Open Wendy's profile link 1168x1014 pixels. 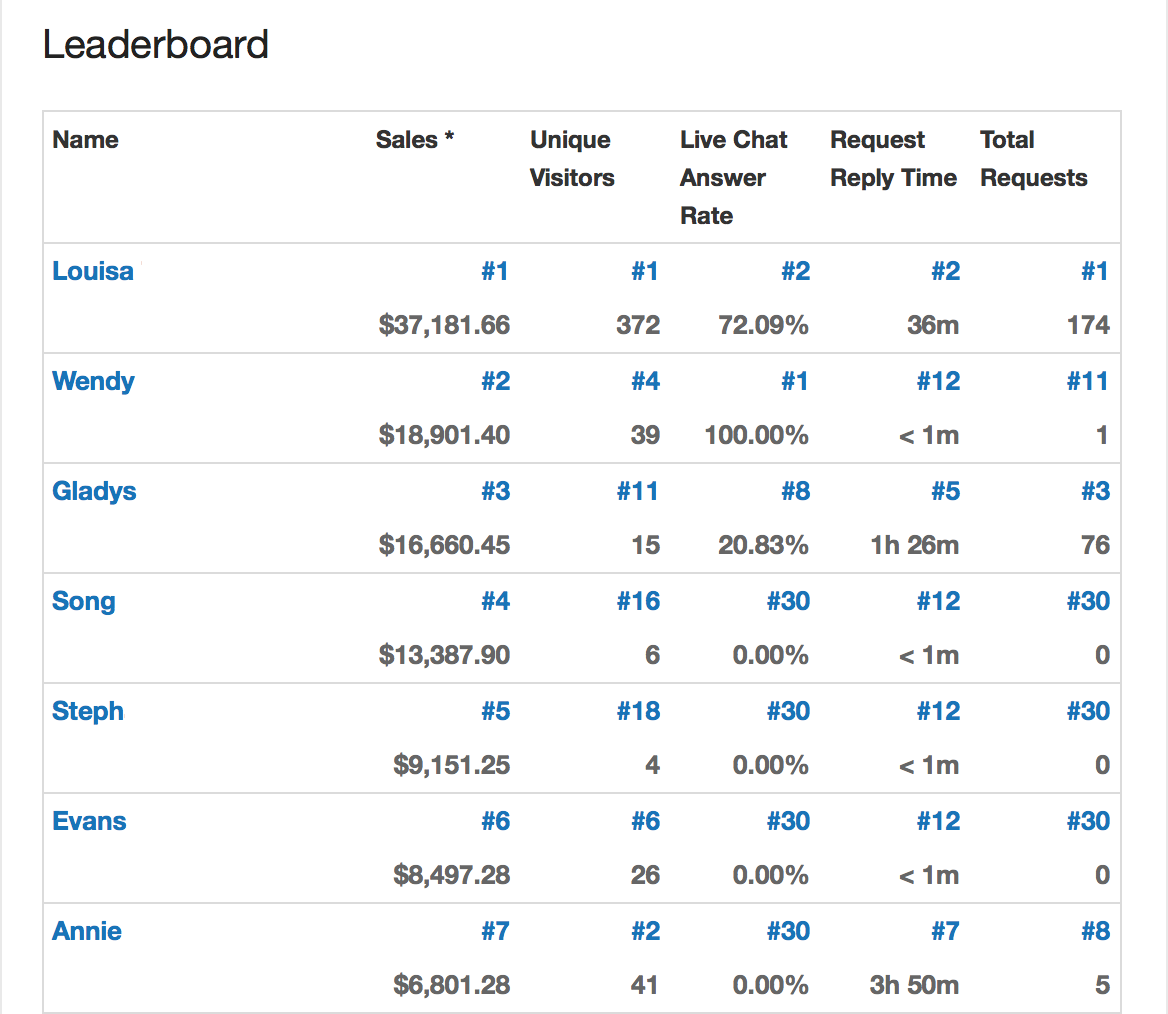point(93,381)
